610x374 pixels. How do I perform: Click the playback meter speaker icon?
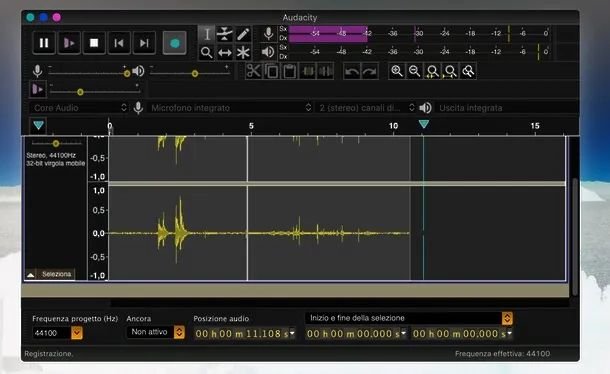(x=268, y=52)
